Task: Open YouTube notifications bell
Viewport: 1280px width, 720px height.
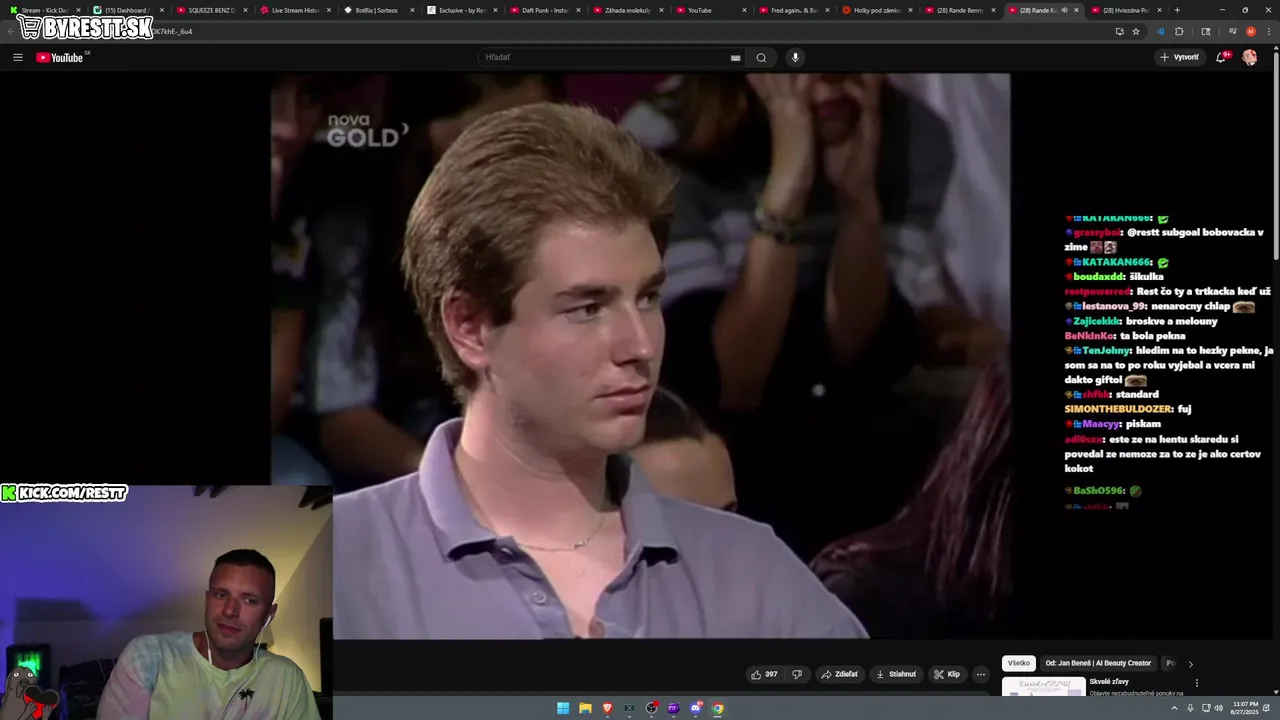Action: 1221,57
